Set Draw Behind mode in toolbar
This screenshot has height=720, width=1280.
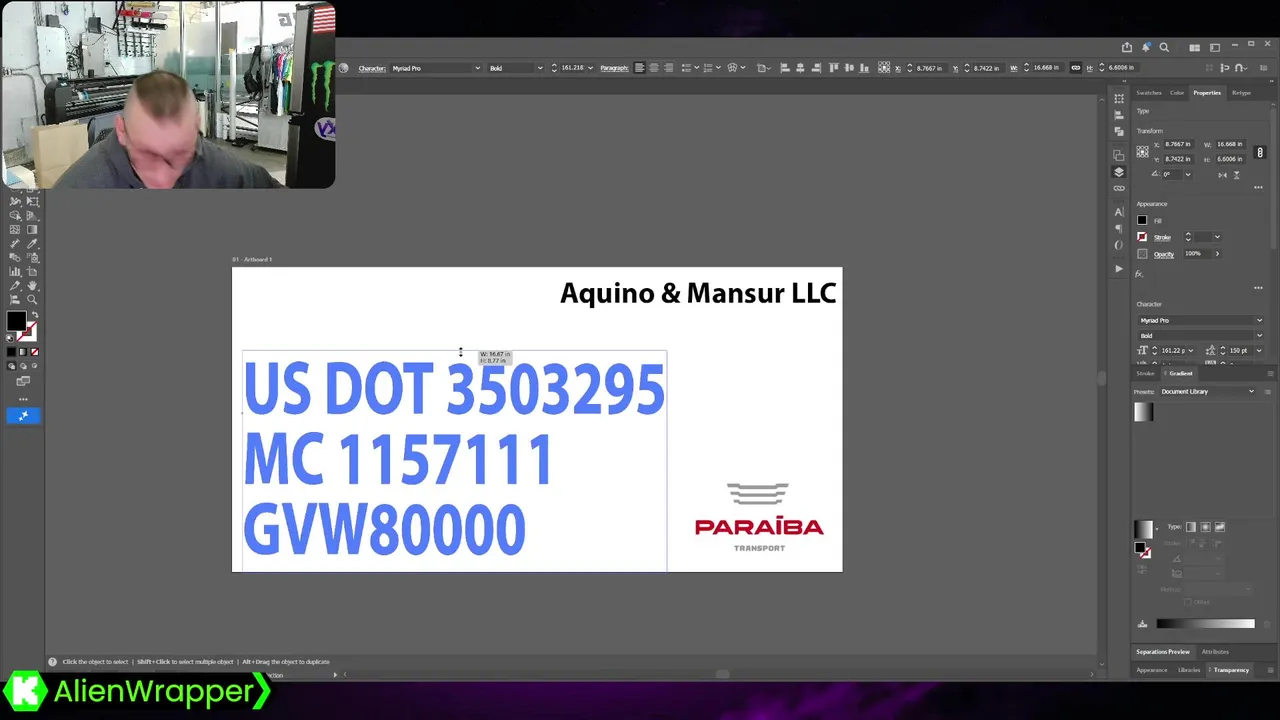click(x=23, y=366)
